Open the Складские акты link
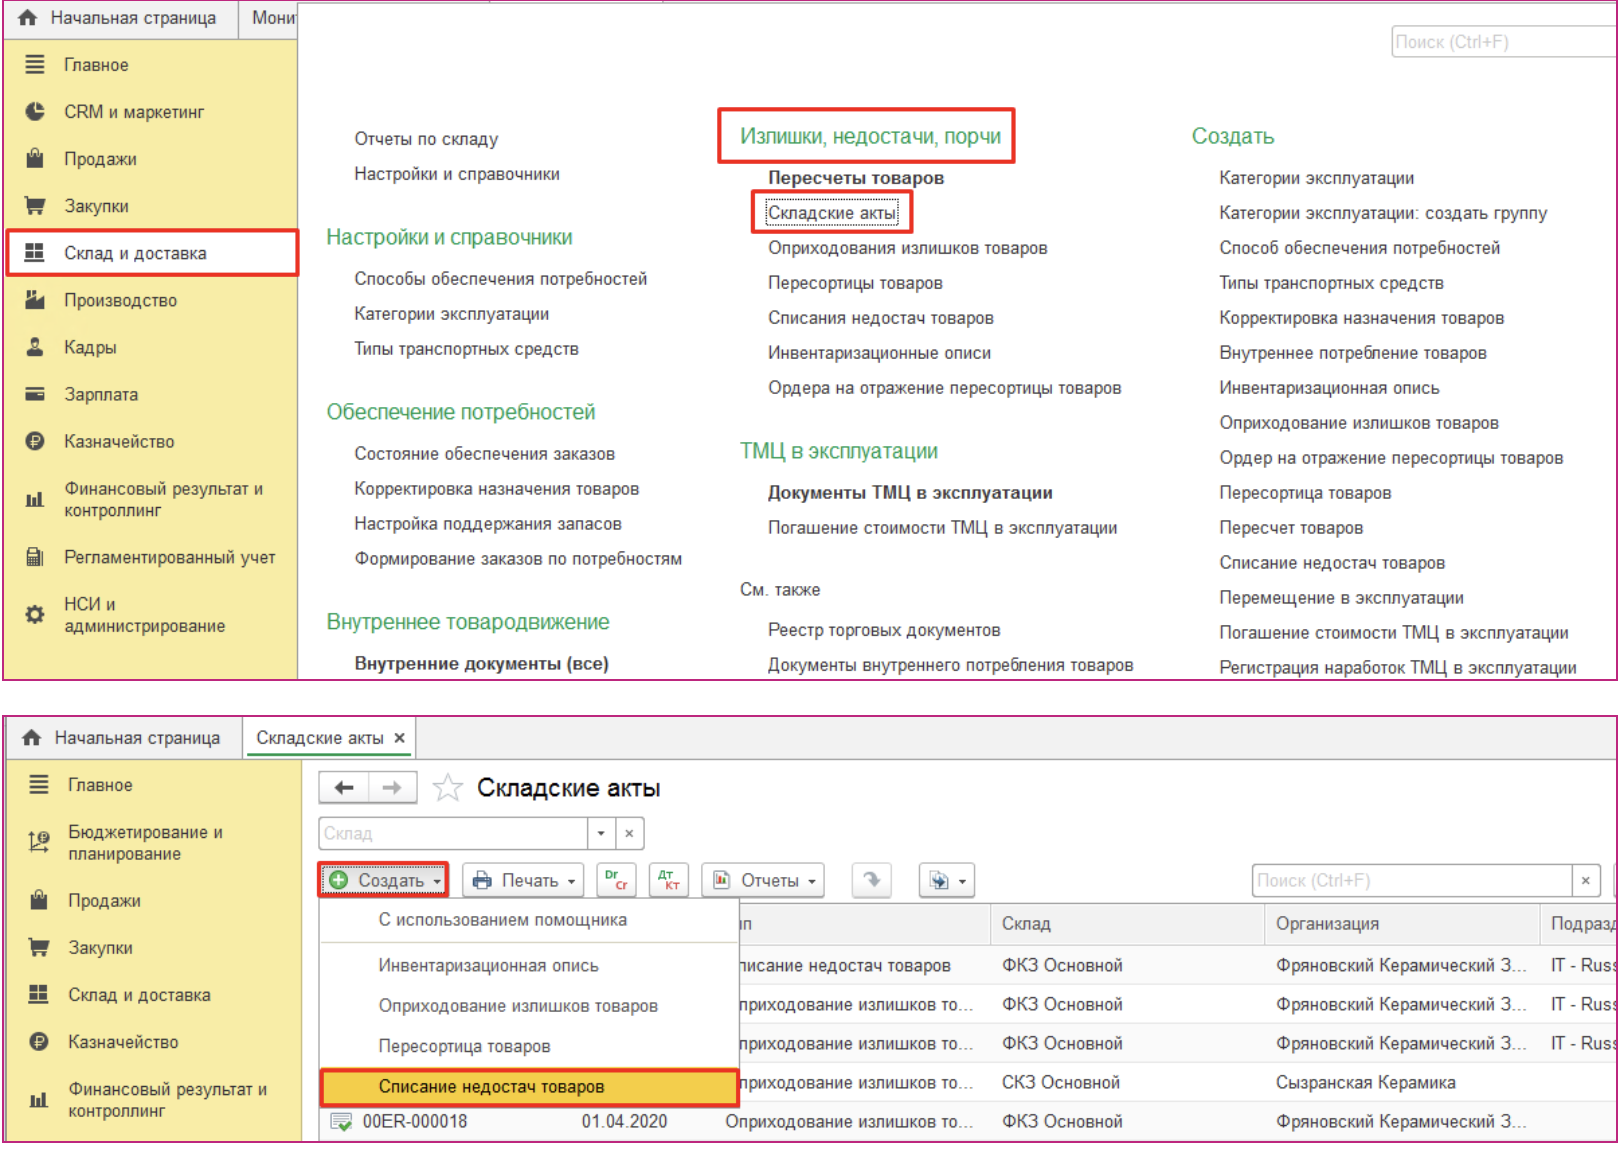 click(x=831, y=213)
